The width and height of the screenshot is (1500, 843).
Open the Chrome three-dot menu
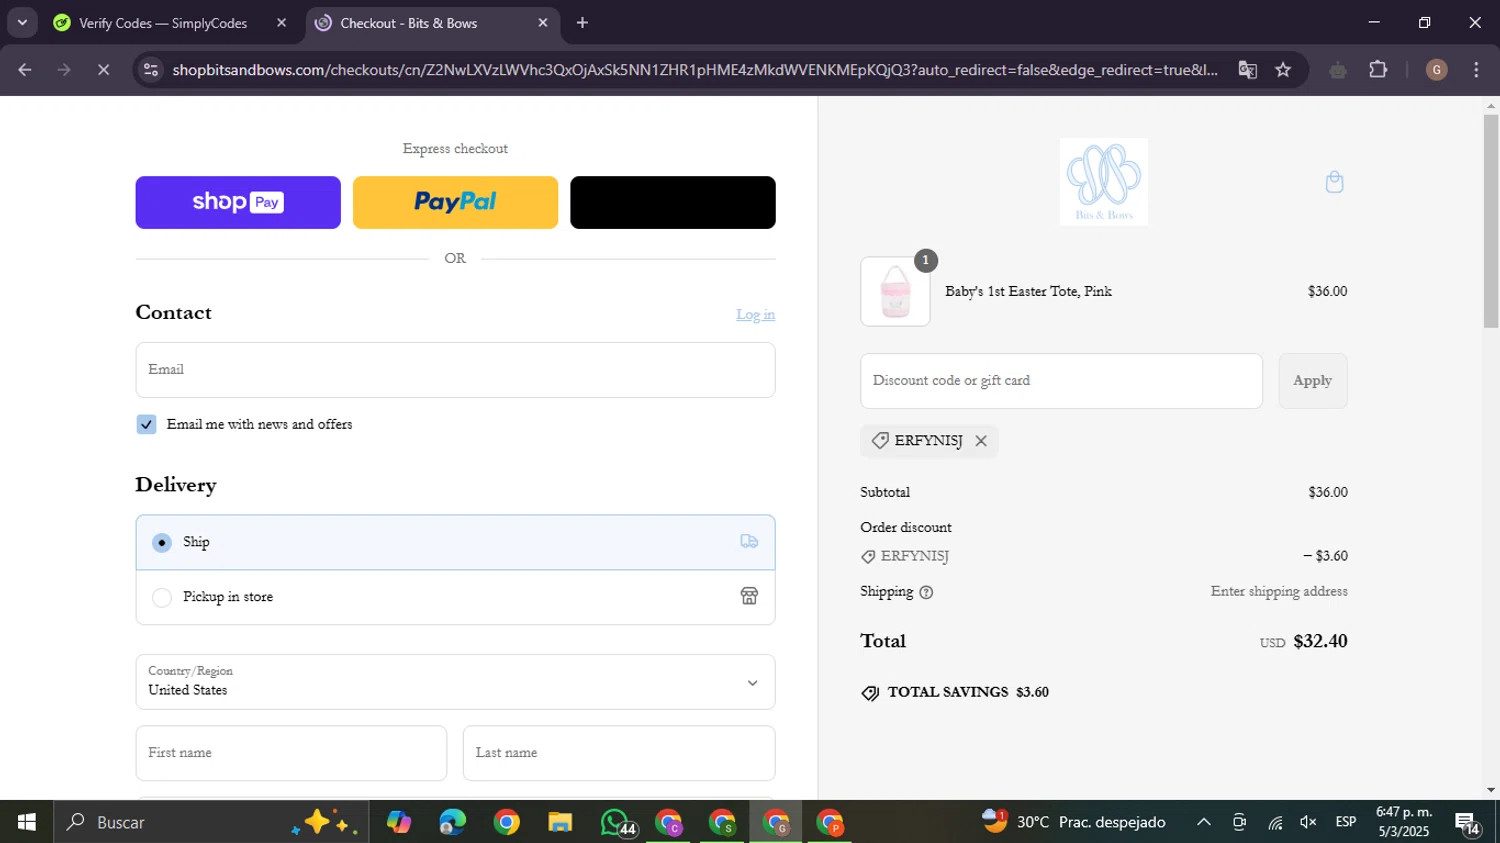click(1476, 70)
